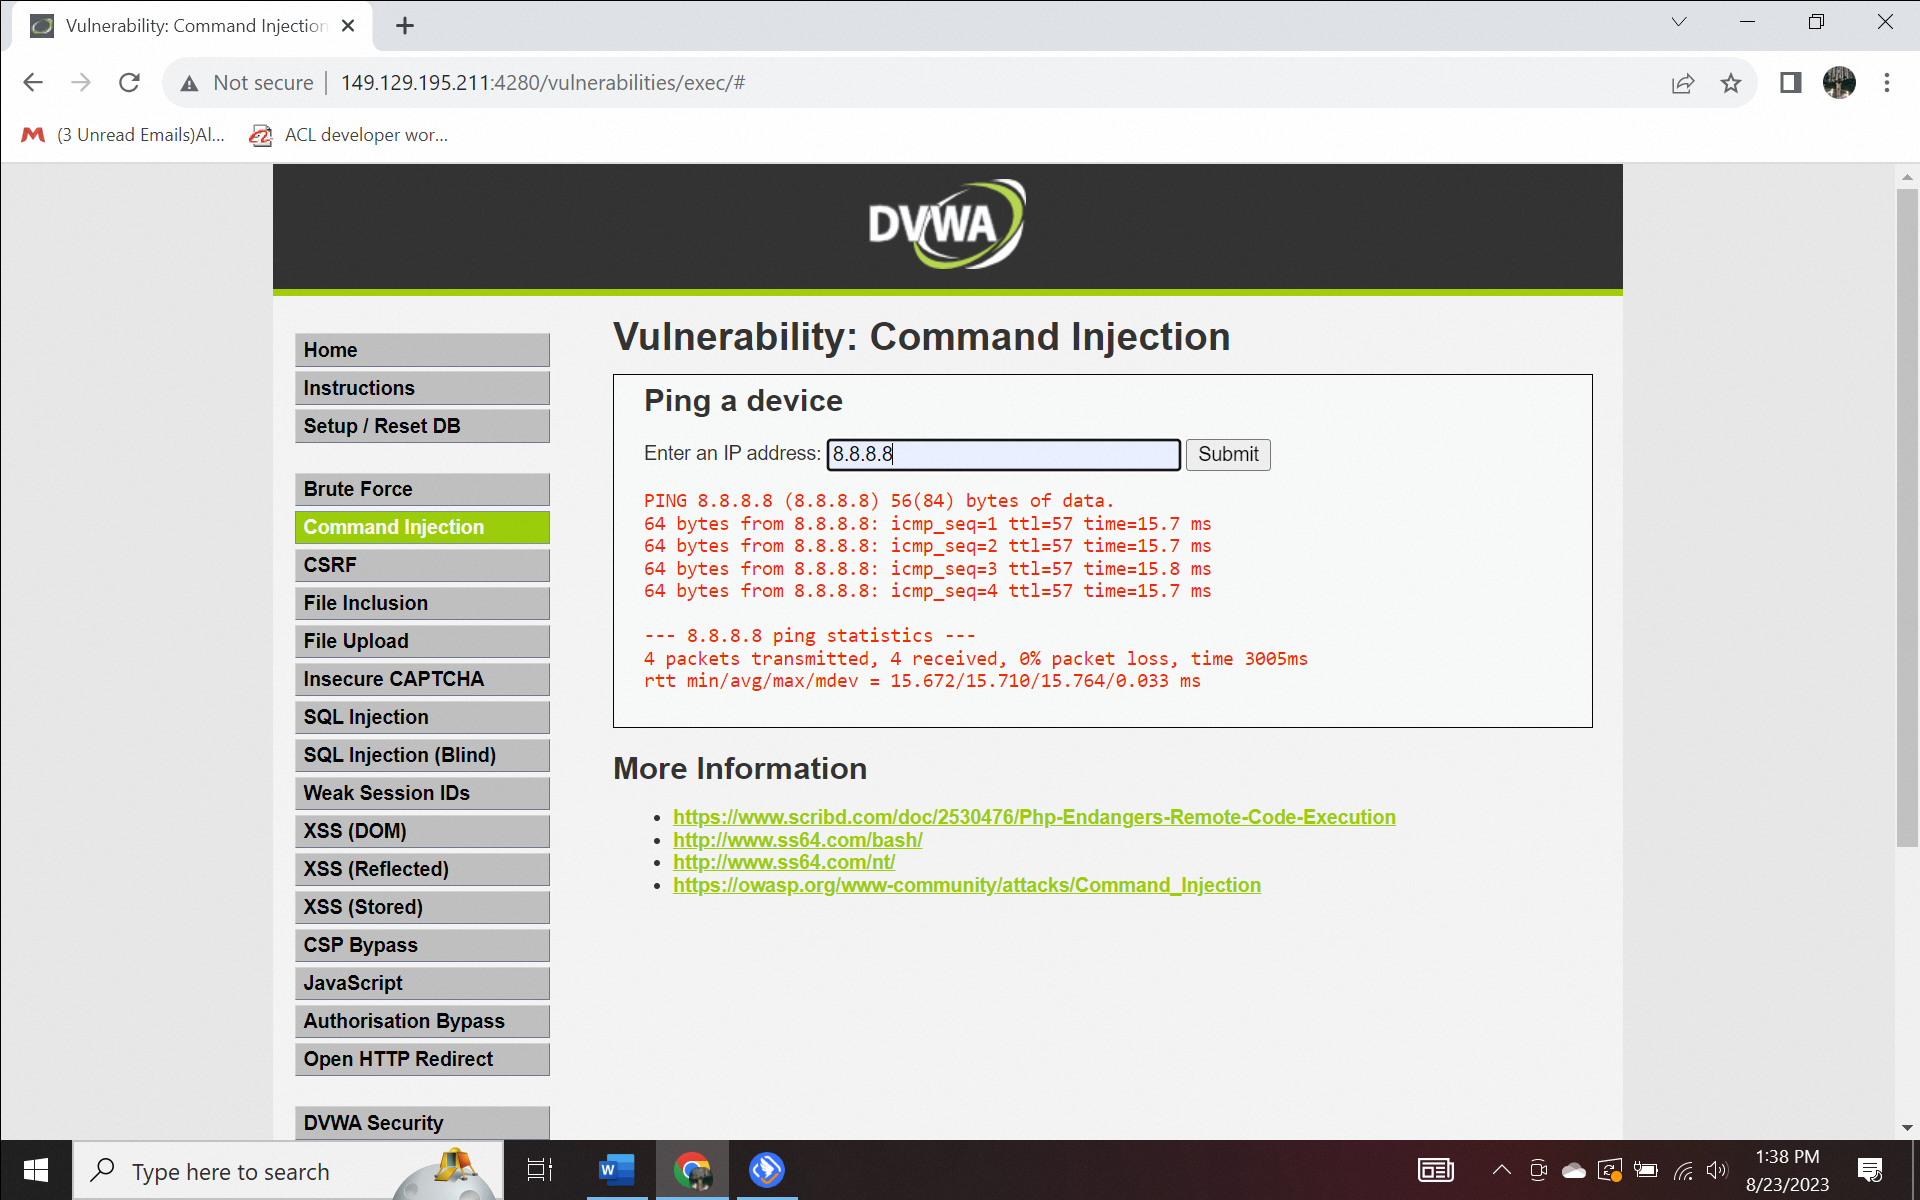The height and width of the screenshot is (1200, 1920).
Task: Open the share dialog in Chrome
Action: [1684, 83]
